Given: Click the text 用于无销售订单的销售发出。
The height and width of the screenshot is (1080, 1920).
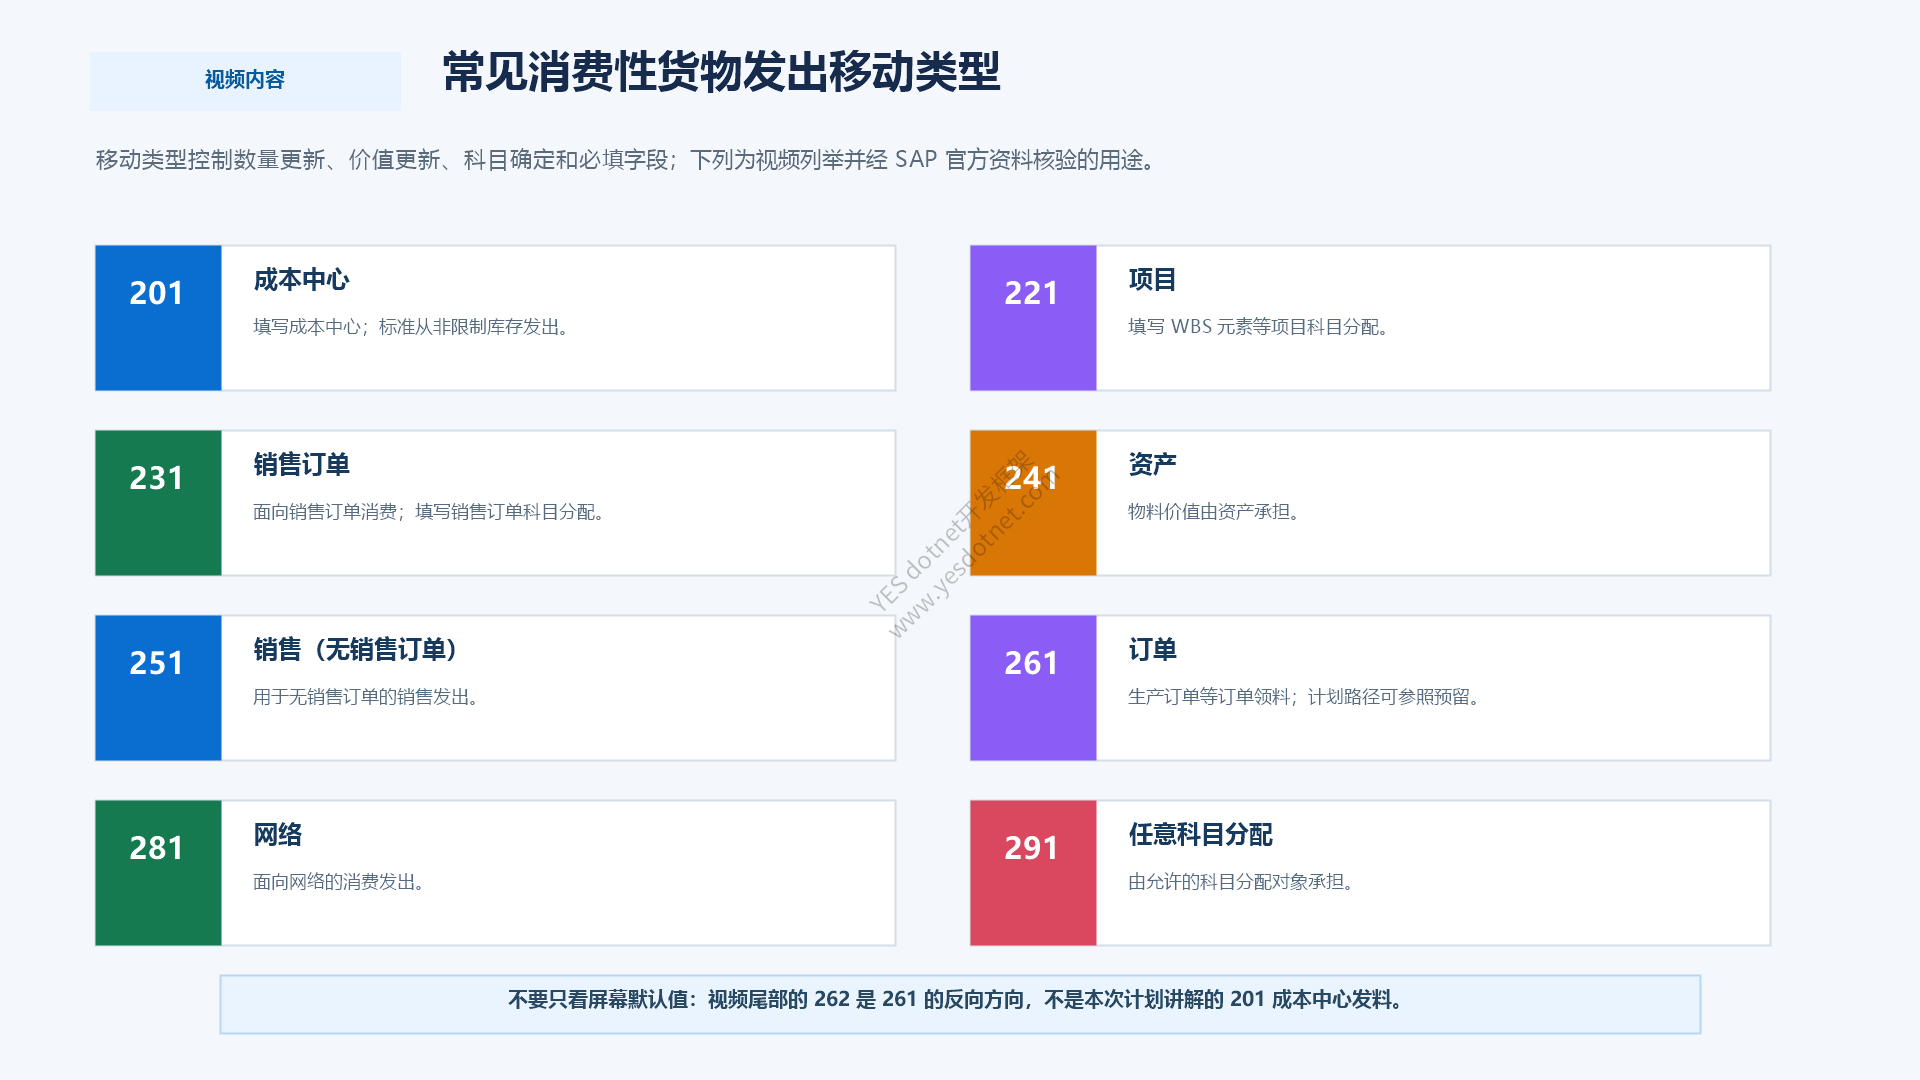Looking at the screenshot, I should tap(368, 697).
